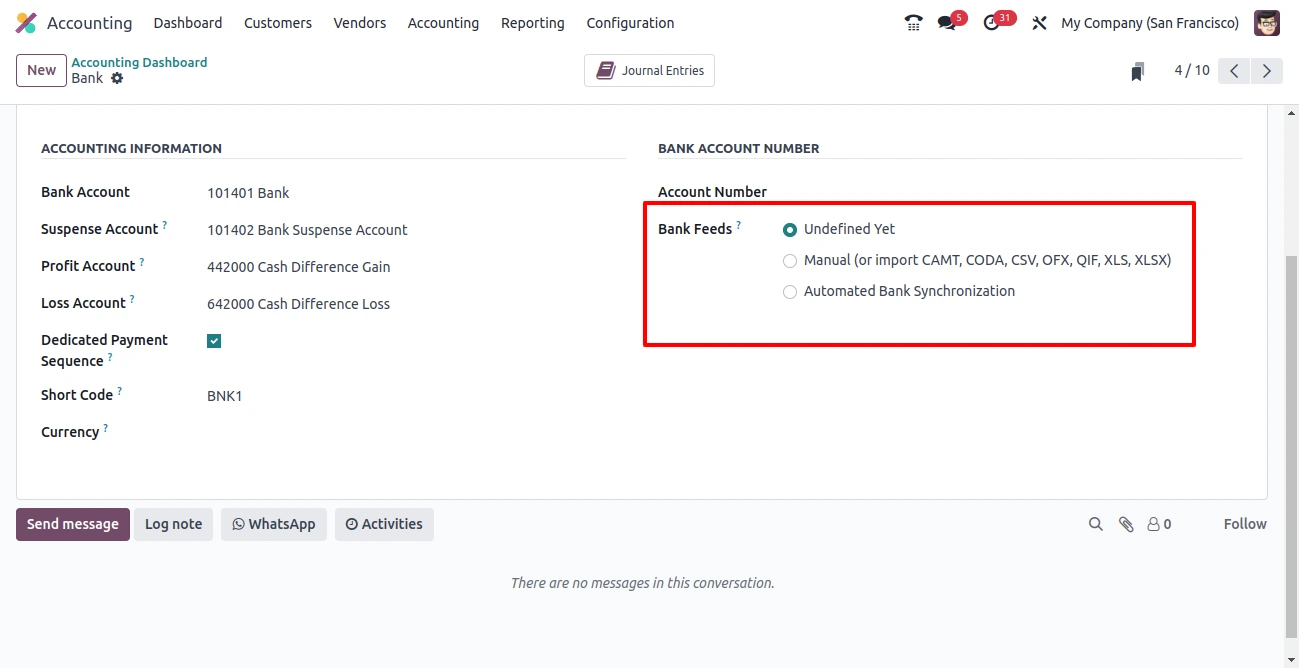Open the Customers menu

(x=278, y=23)
